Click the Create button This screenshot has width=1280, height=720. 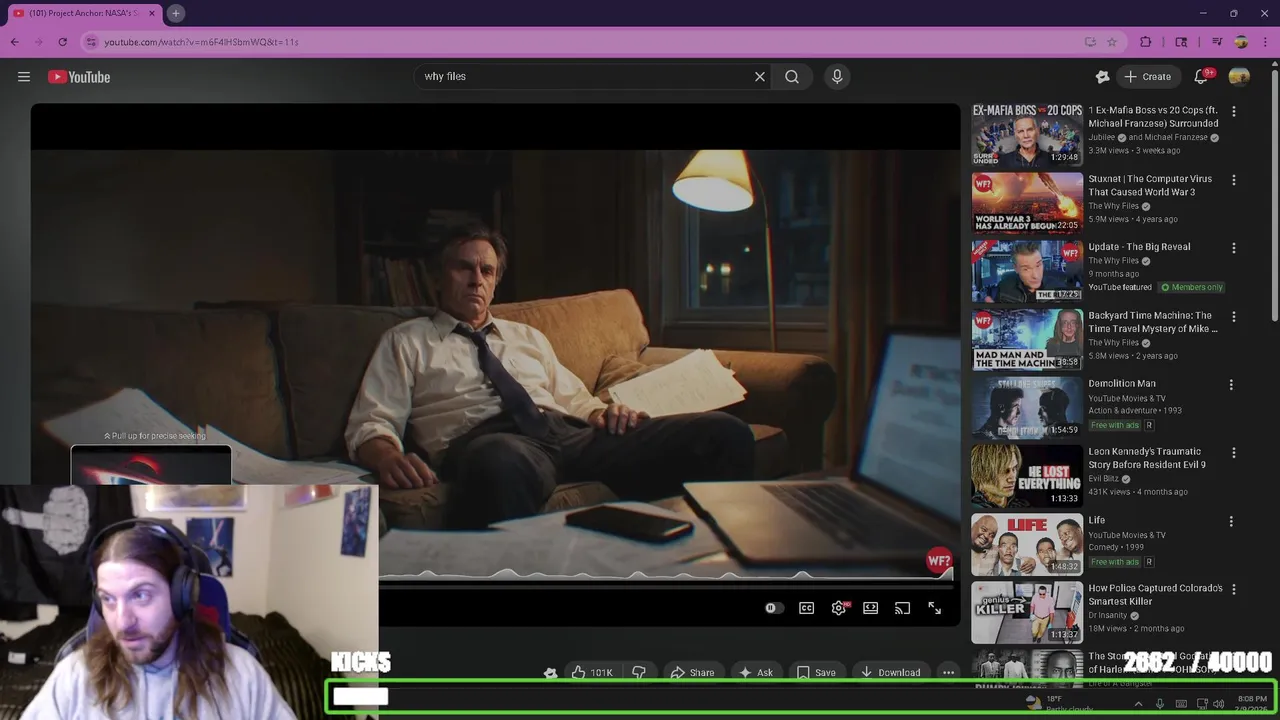click(1148, 76)
